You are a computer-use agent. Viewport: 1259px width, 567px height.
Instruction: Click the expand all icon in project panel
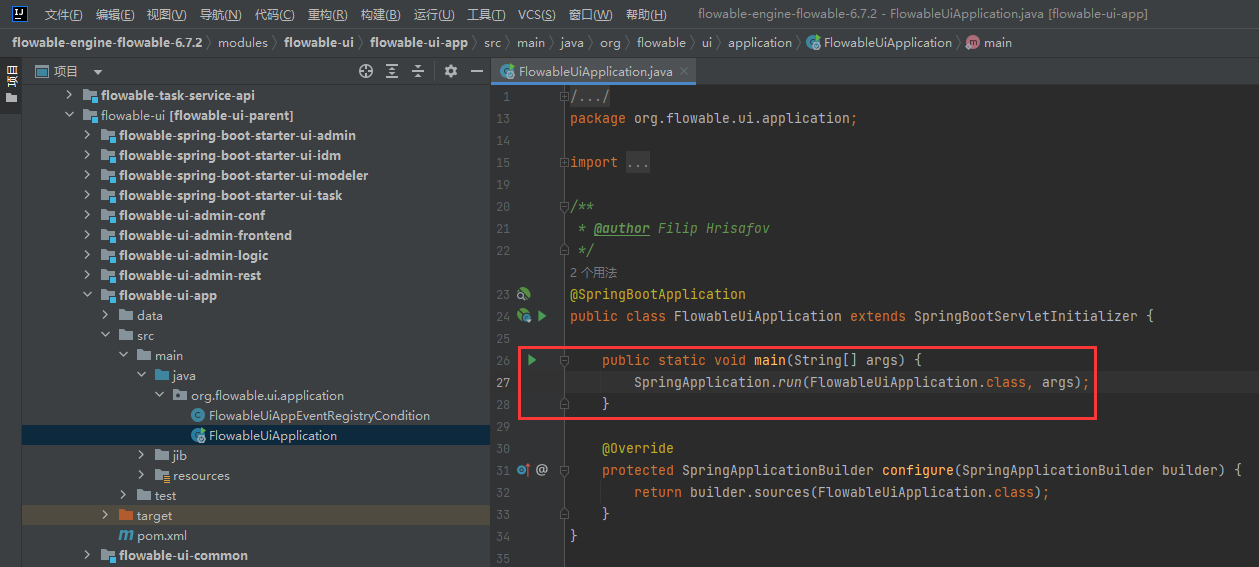click(x=392, y=71)
